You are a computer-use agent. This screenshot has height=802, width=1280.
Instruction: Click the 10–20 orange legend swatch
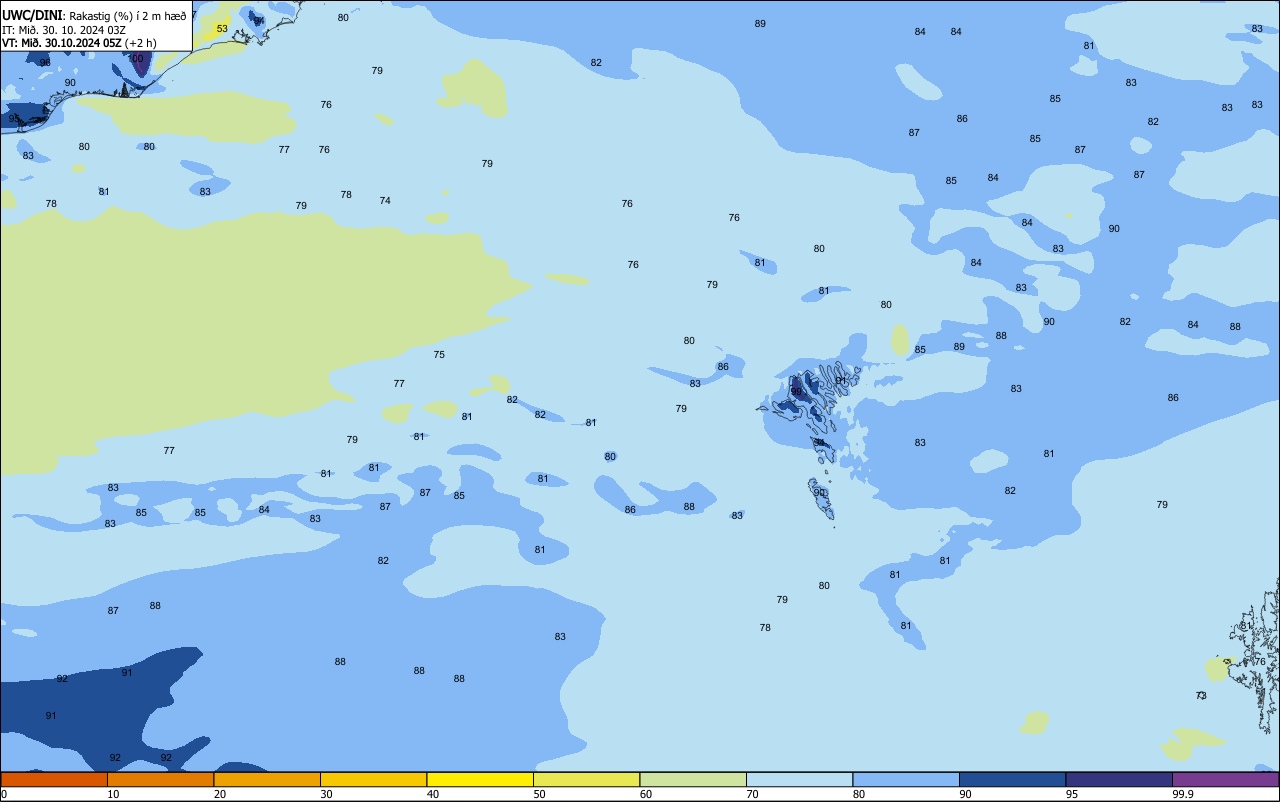tap(161, 779)
